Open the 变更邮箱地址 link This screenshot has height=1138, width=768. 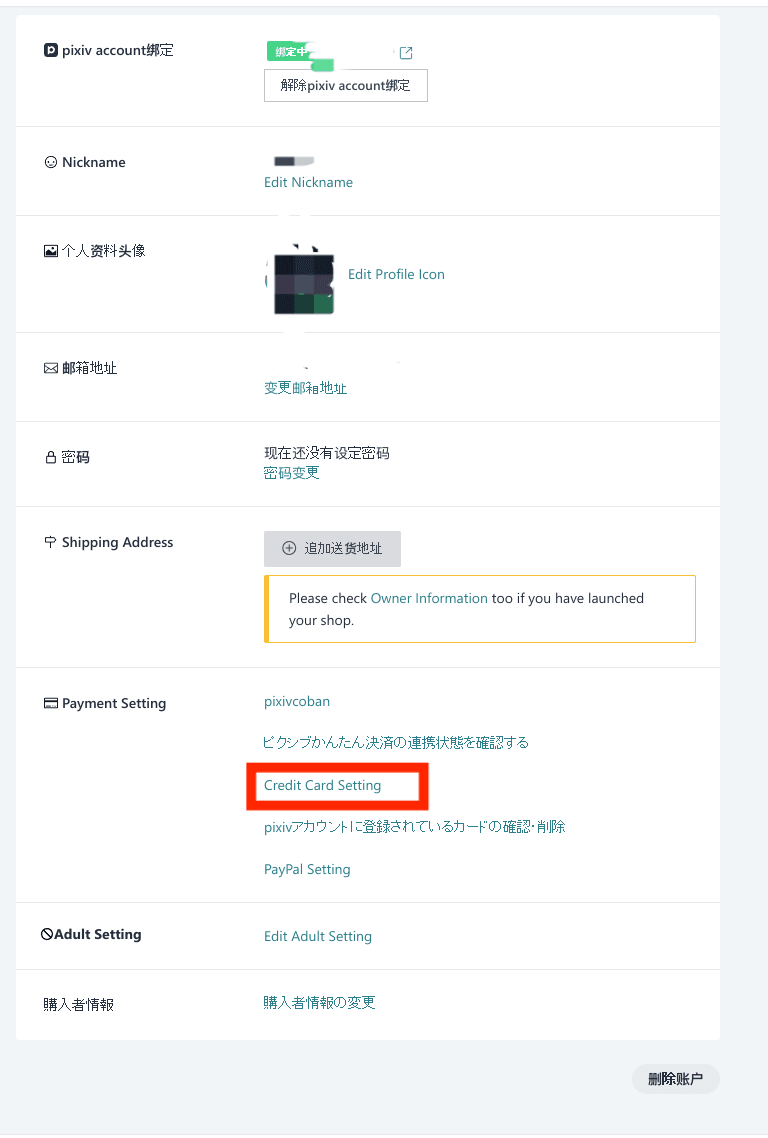pos(305,388)
